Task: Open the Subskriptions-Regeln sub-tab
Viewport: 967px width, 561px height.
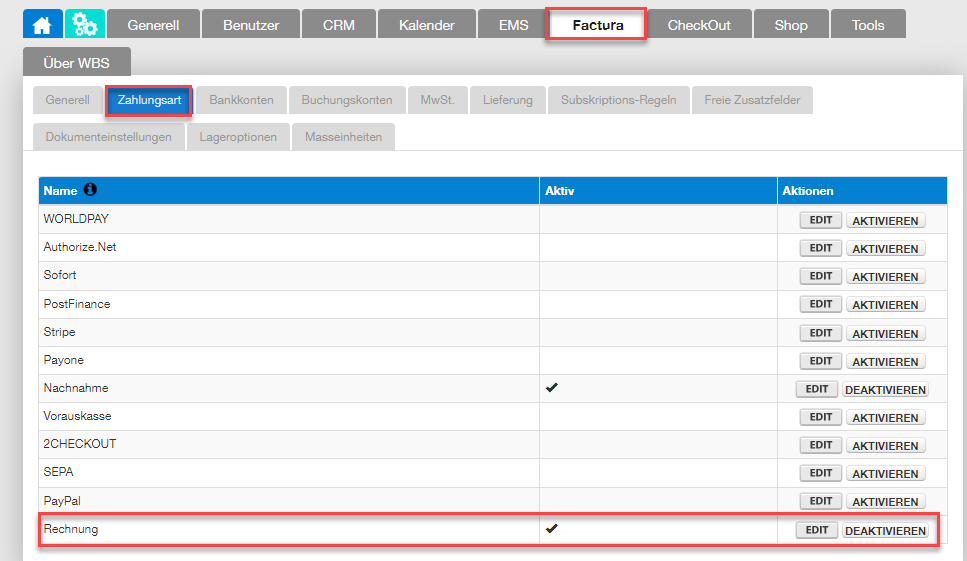Action: click(x=618, y=100)
